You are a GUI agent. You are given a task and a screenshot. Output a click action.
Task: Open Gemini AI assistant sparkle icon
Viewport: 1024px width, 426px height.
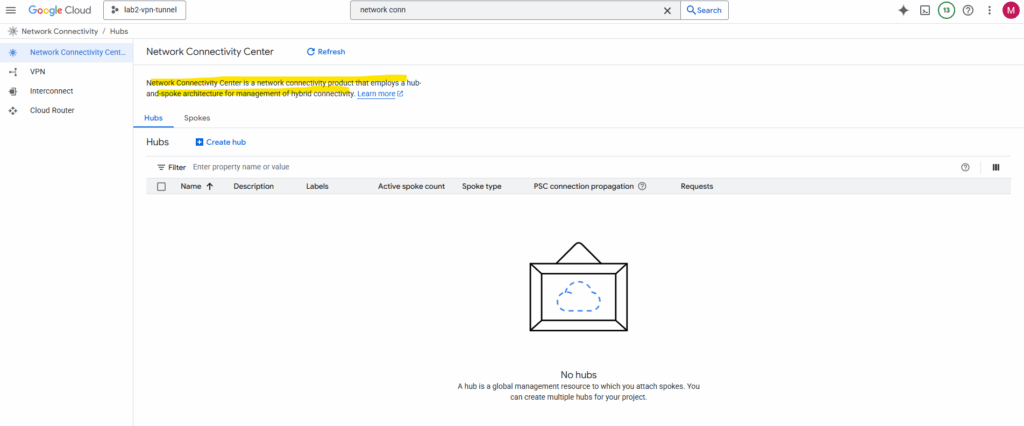[x=904, y=10]
